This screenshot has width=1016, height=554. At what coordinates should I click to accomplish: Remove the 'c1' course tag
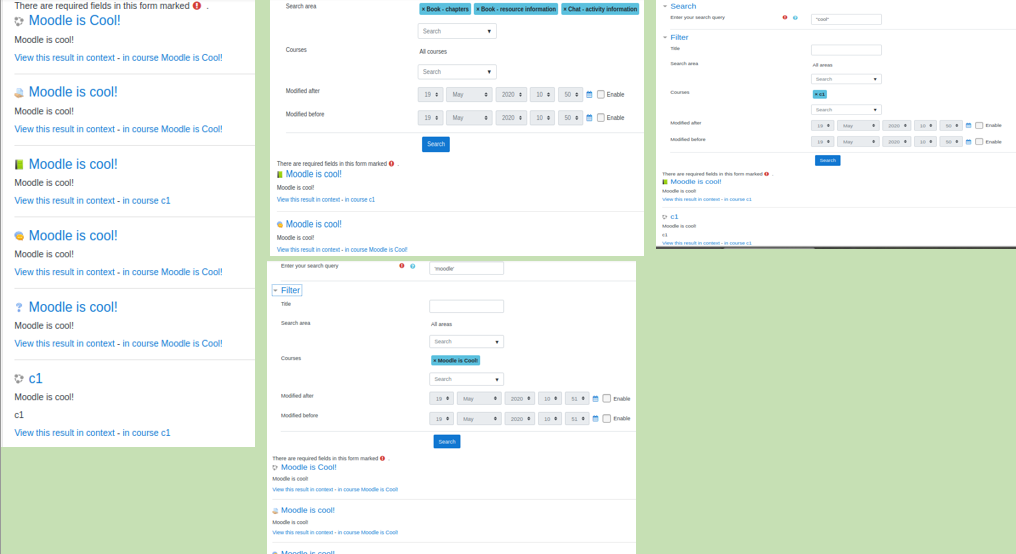pyautogui.click(x=820, y=95)
